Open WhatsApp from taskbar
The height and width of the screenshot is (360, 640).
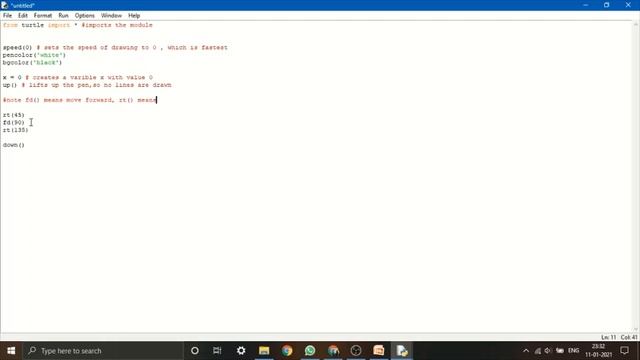[x=310, y=351]
